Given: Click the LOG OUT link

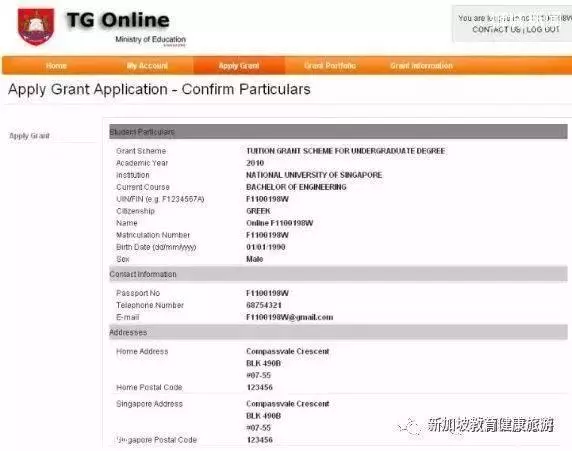Looking at the screenshot, I should 543,30.
